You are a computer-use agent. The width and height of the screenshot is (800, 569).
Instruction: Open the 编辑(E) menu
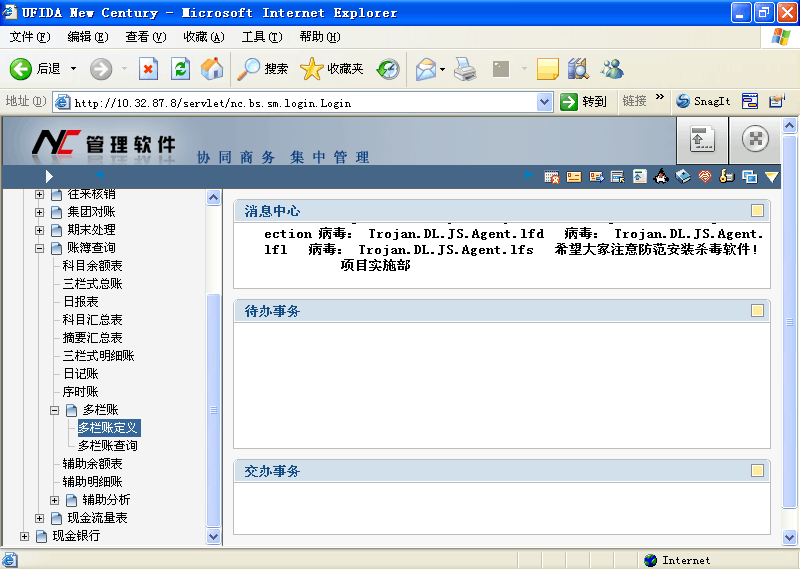tap(88, 37)
